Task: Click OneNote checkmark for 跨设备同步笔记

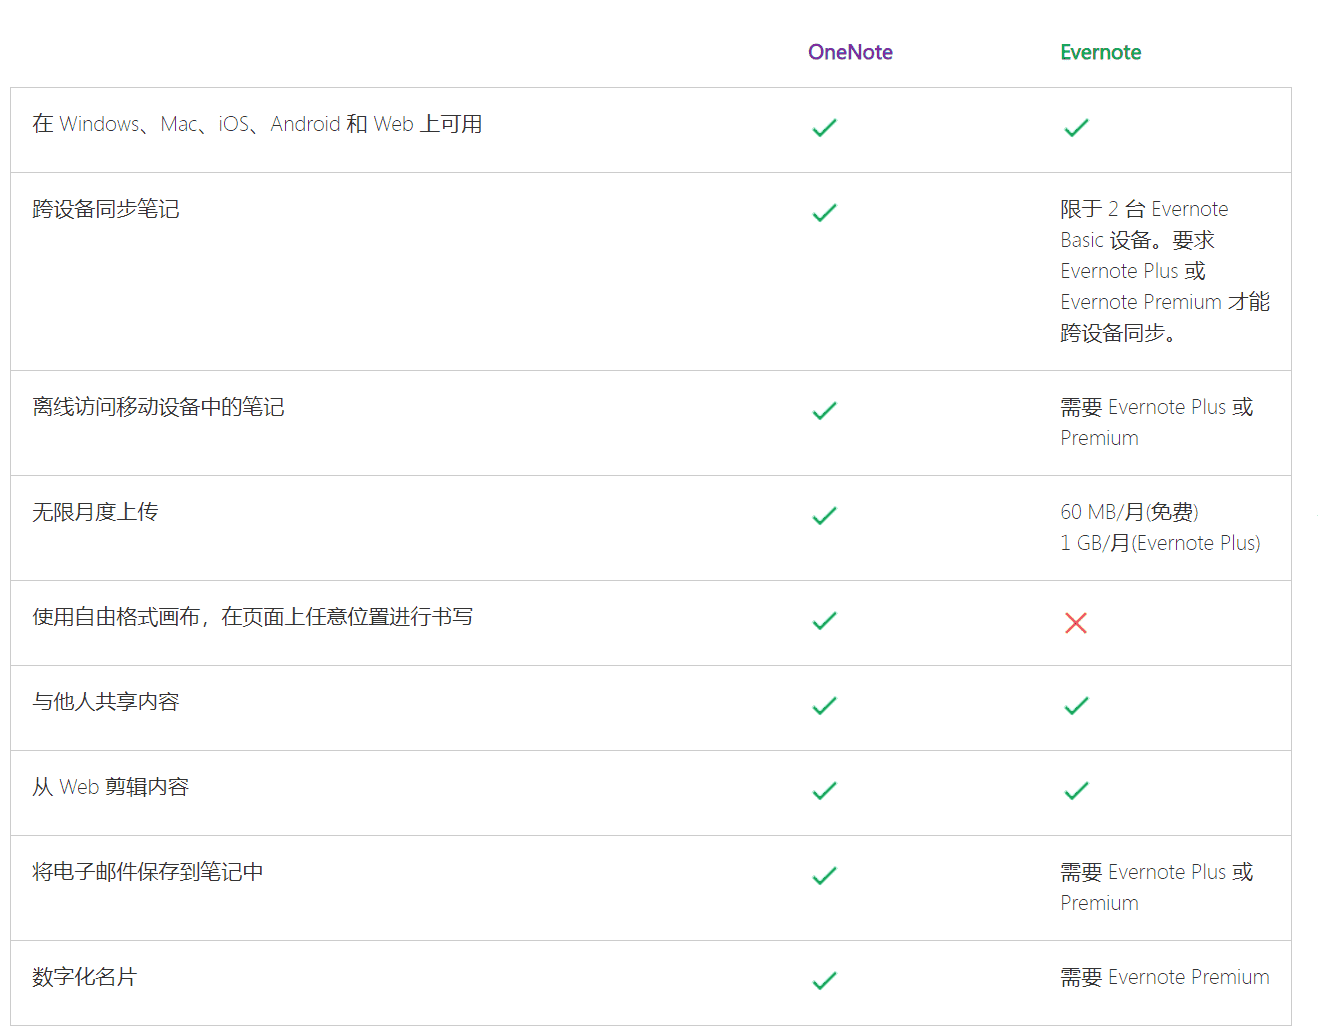Action: pos(824,213)
